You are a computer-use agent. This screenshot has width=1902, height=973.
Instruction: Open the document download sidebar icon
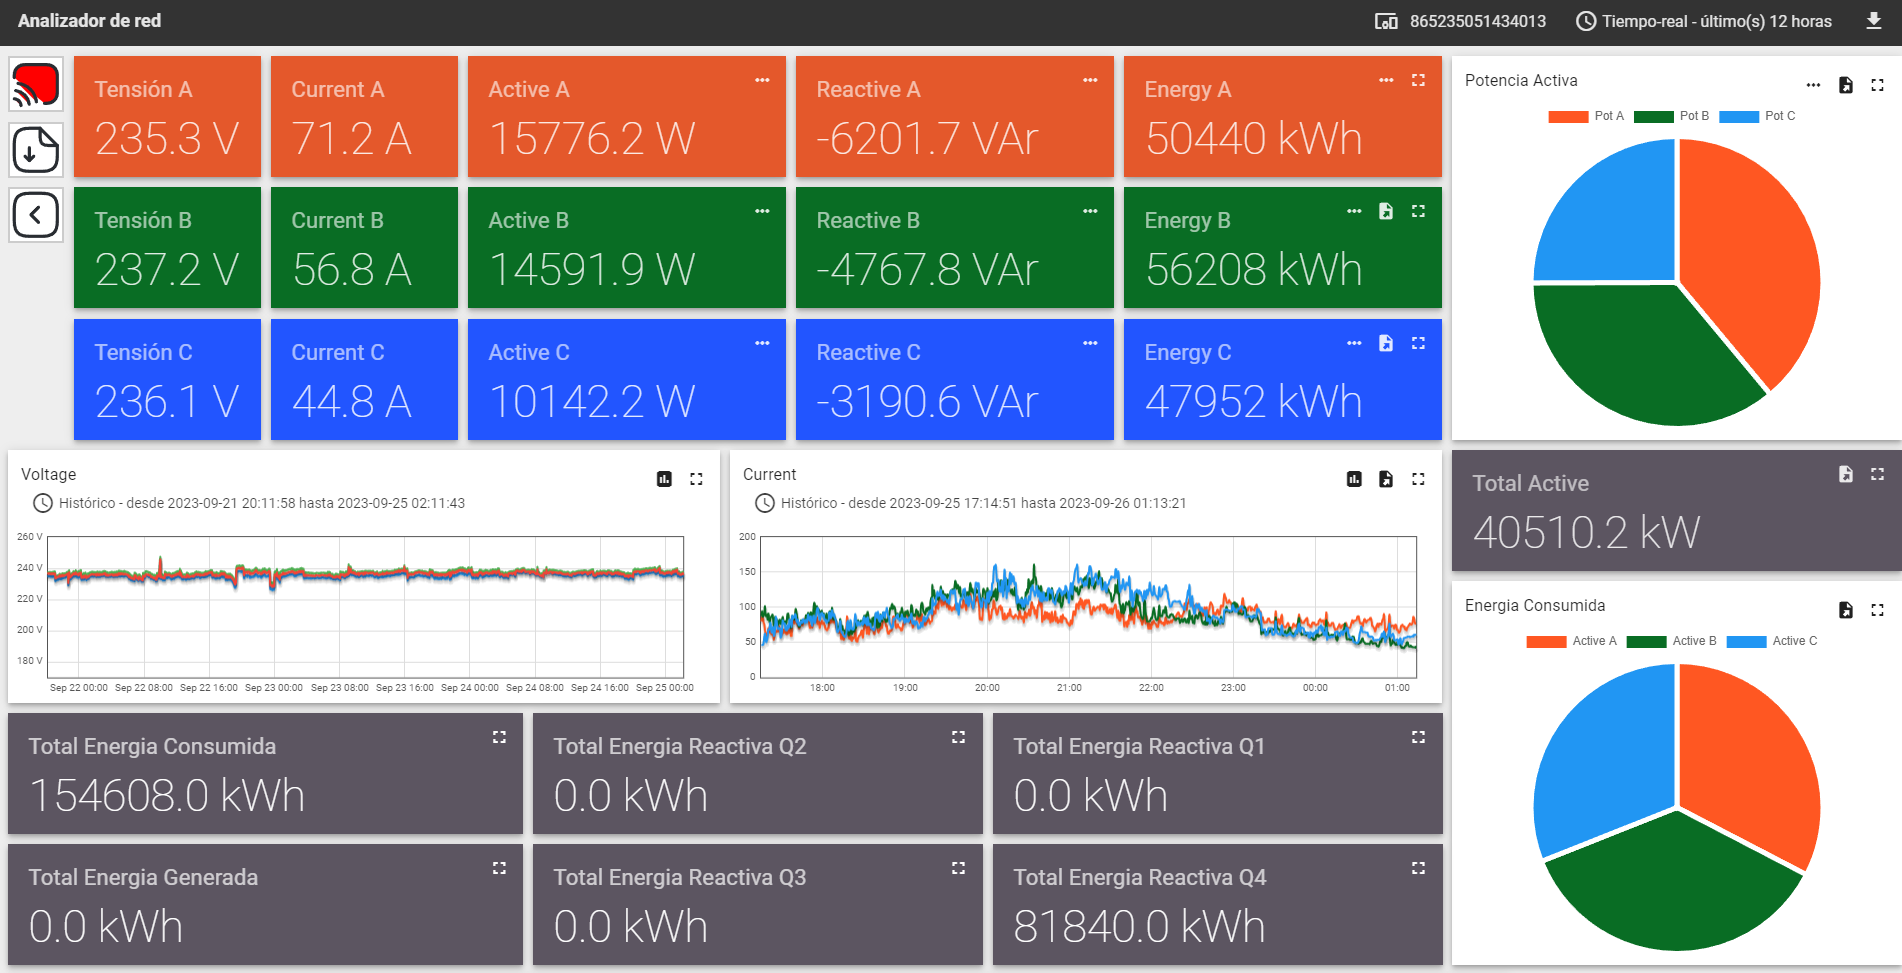click(36, 150)
